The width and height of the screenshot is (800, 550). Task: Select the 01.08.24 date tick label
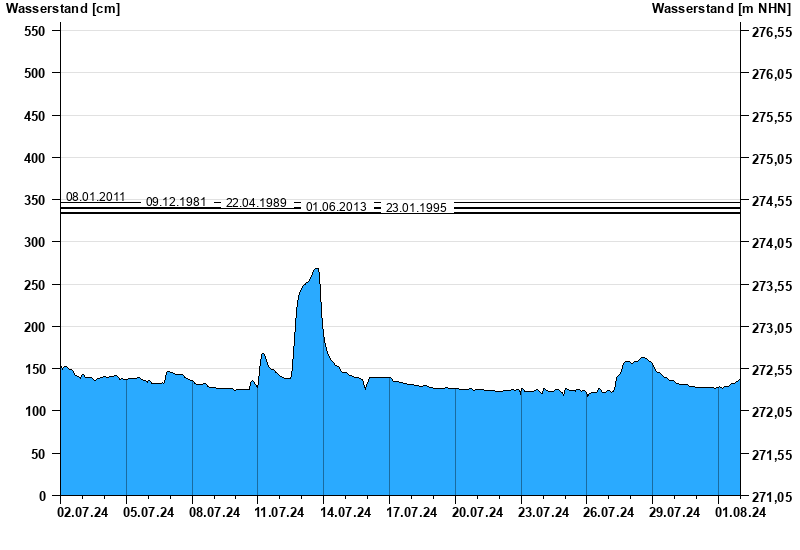coord(740,513)
